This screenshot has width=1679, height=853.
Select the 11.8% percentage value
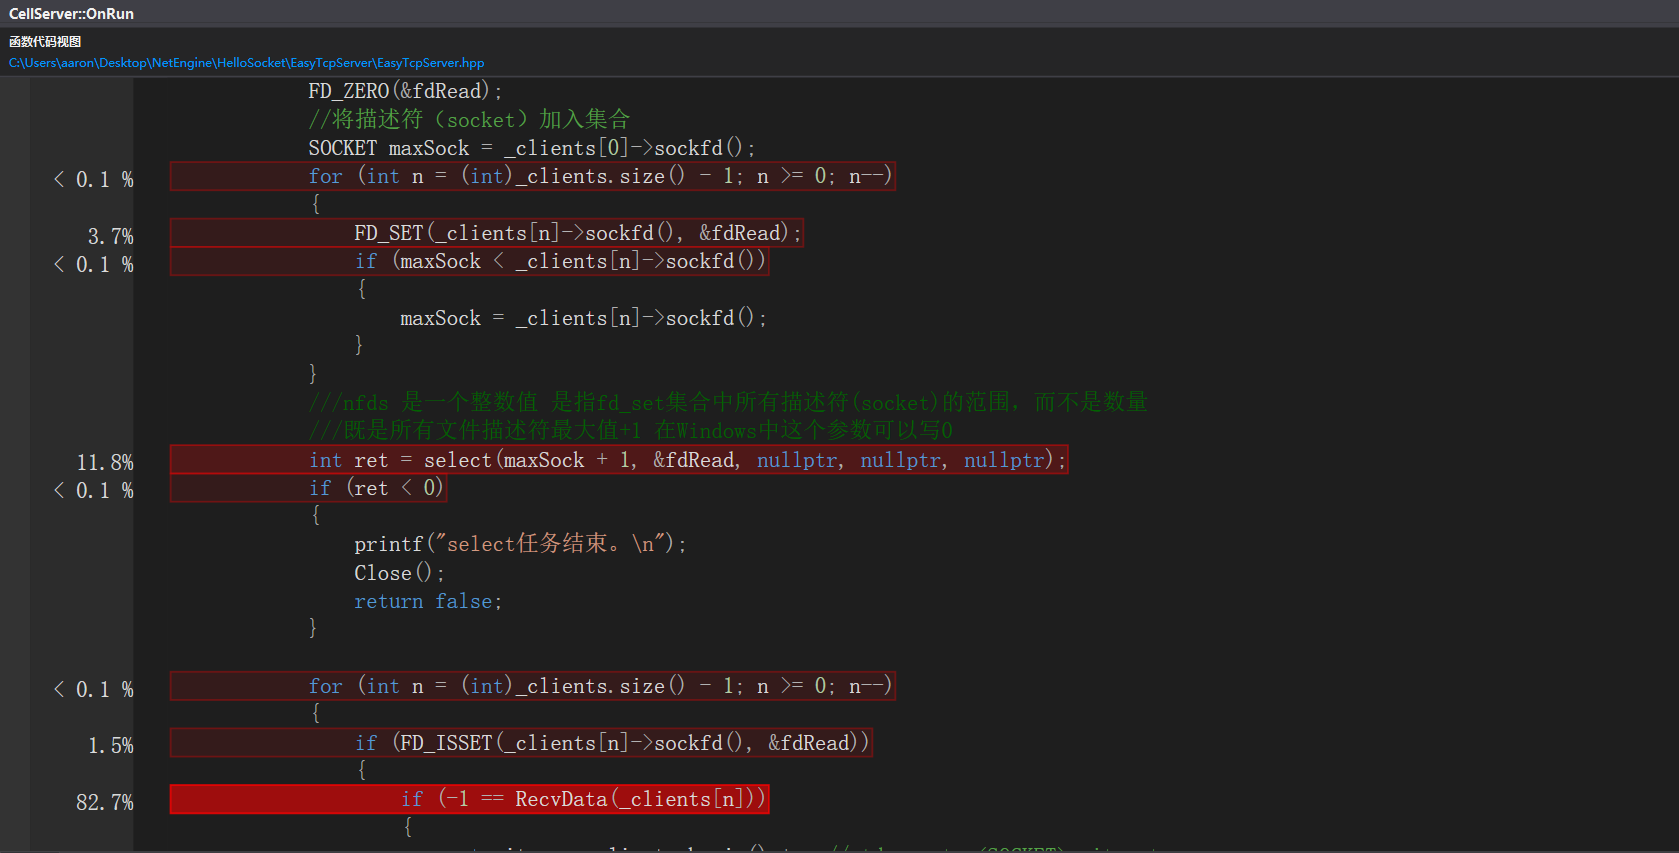[x=105, y=463]
